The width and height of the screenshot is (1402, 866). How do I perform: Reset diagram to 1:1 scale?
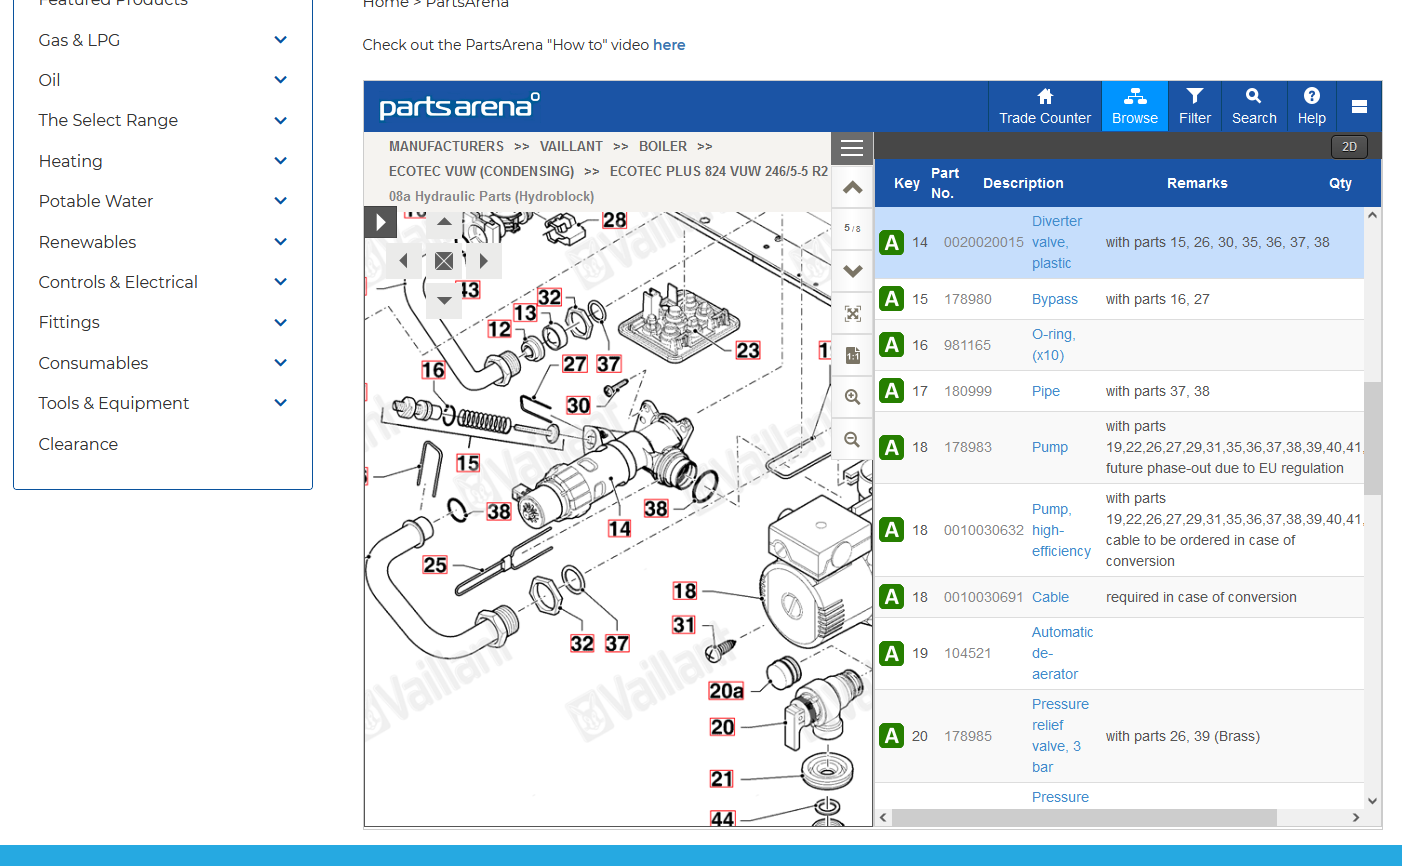(852, 355)
